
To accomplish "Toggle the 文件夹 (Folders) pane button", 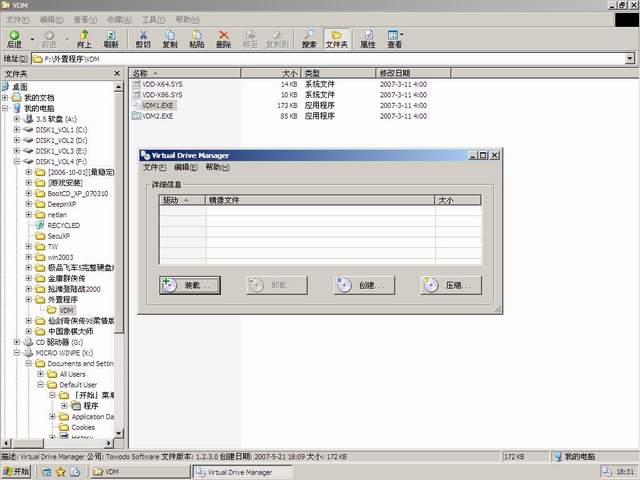I will (337, 39).
